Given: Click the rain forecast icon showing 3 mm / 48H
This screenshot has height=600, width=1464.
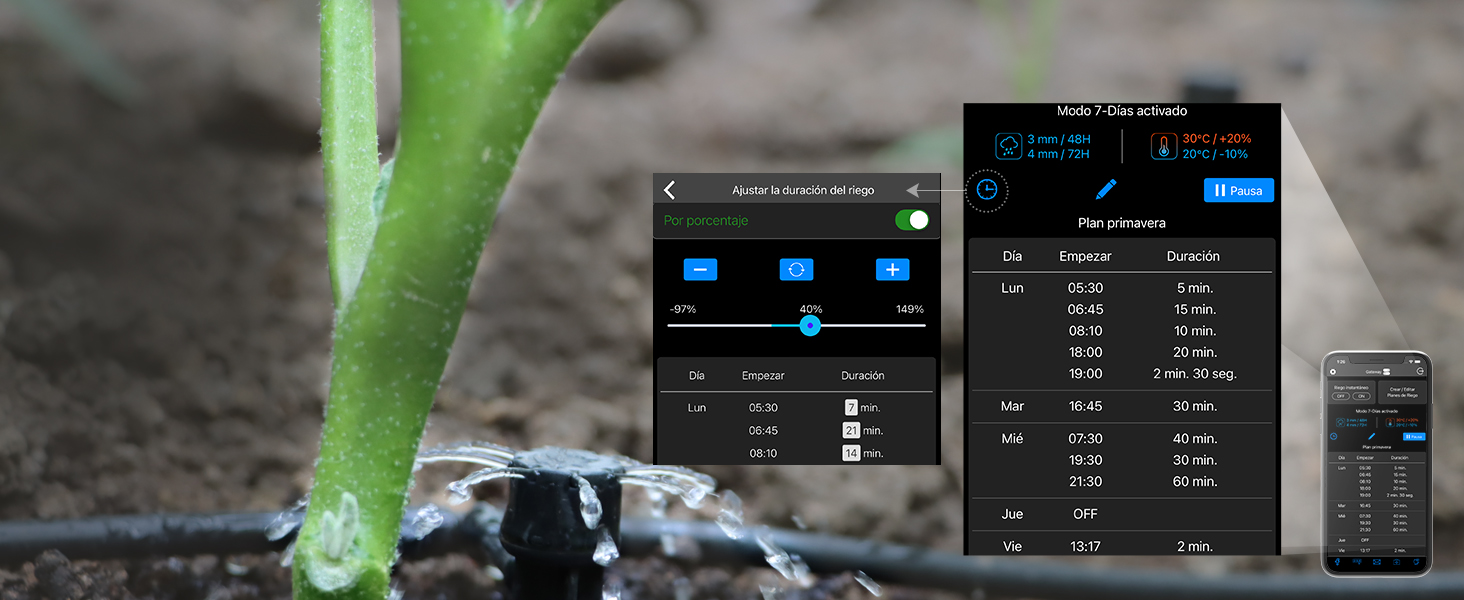Looking at the screenshot, I should pos(1010,146).
